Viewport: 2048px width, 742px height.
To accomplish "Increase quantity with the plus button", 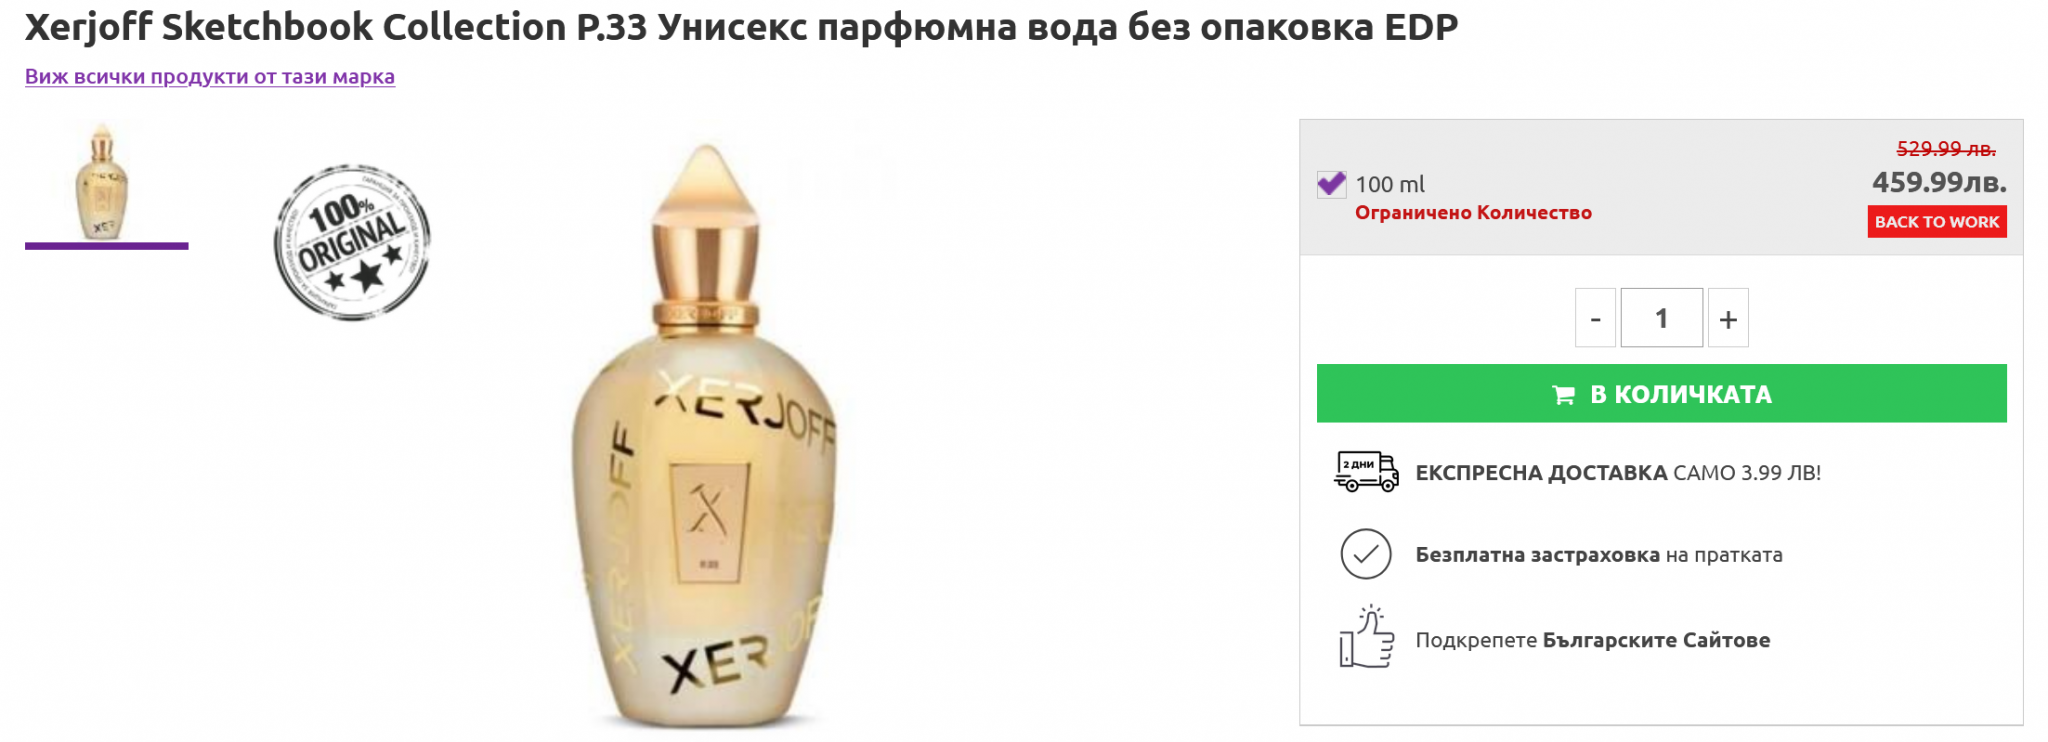I will 1728,318.
